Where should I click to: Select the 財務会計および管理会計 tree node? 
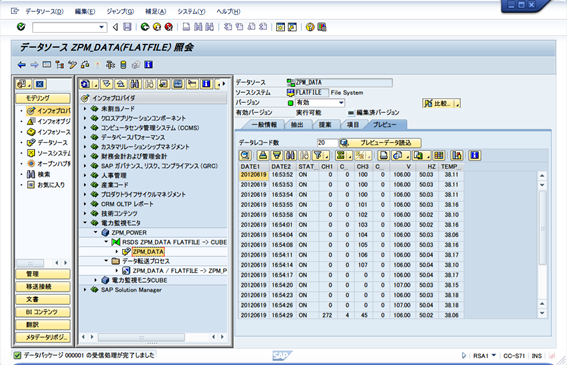pyautogui.click(x=134, y=156)
